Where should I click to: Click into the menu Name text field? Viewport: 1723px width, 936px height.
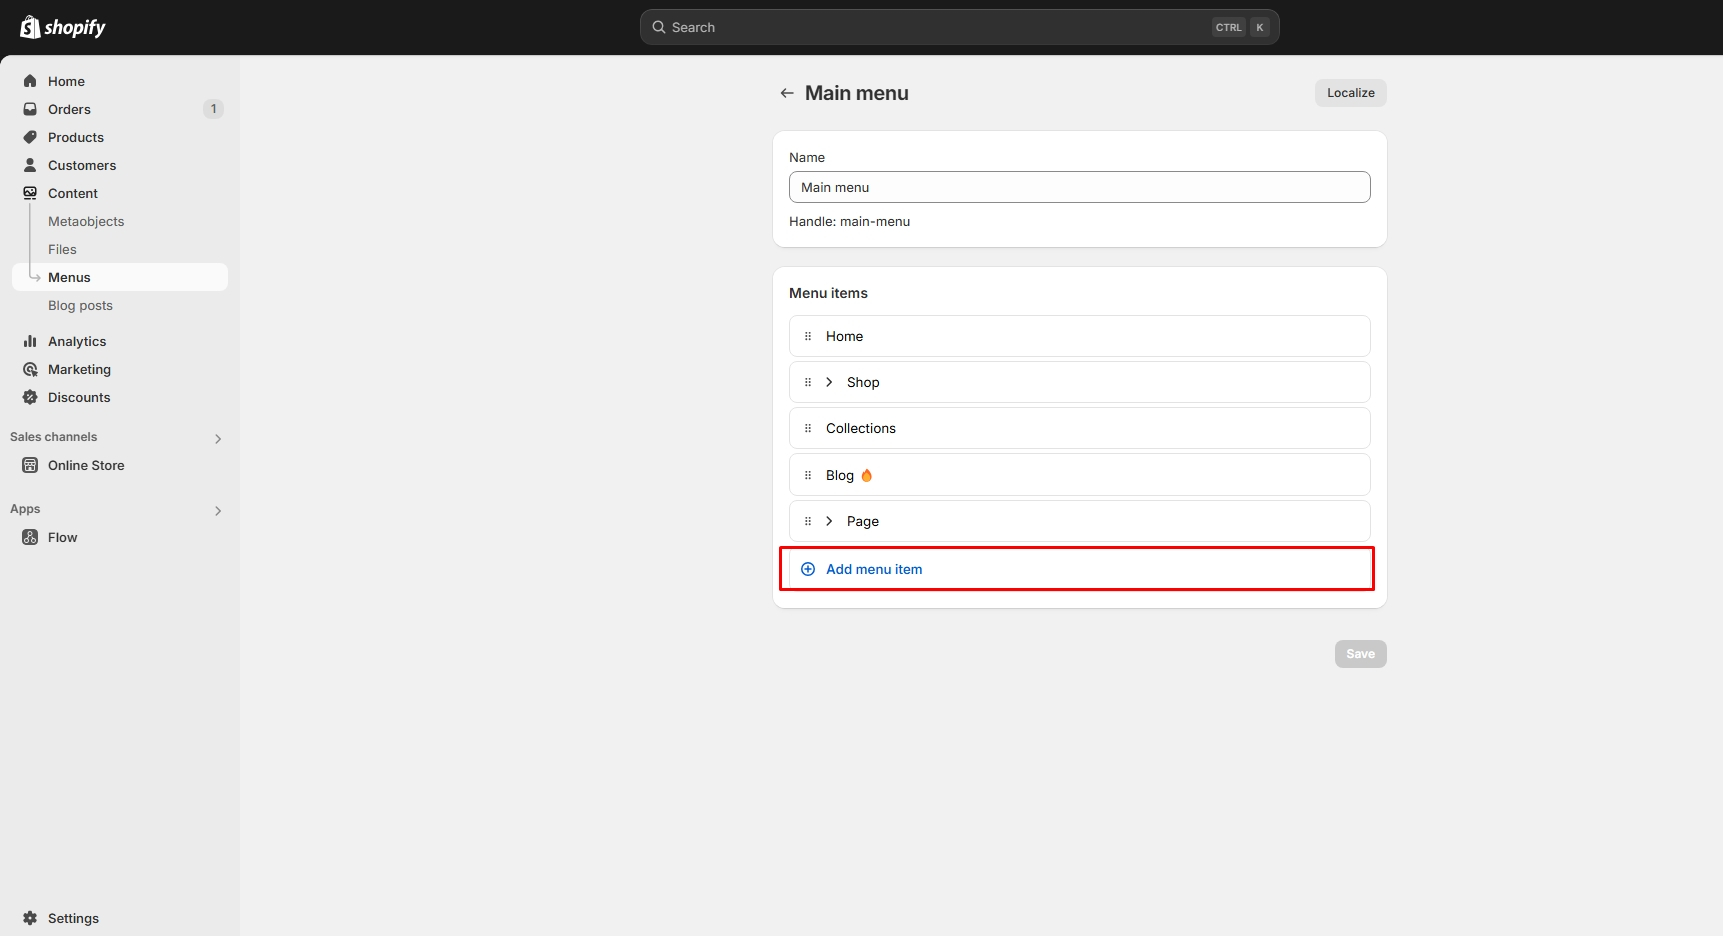tap(1079, 187)
